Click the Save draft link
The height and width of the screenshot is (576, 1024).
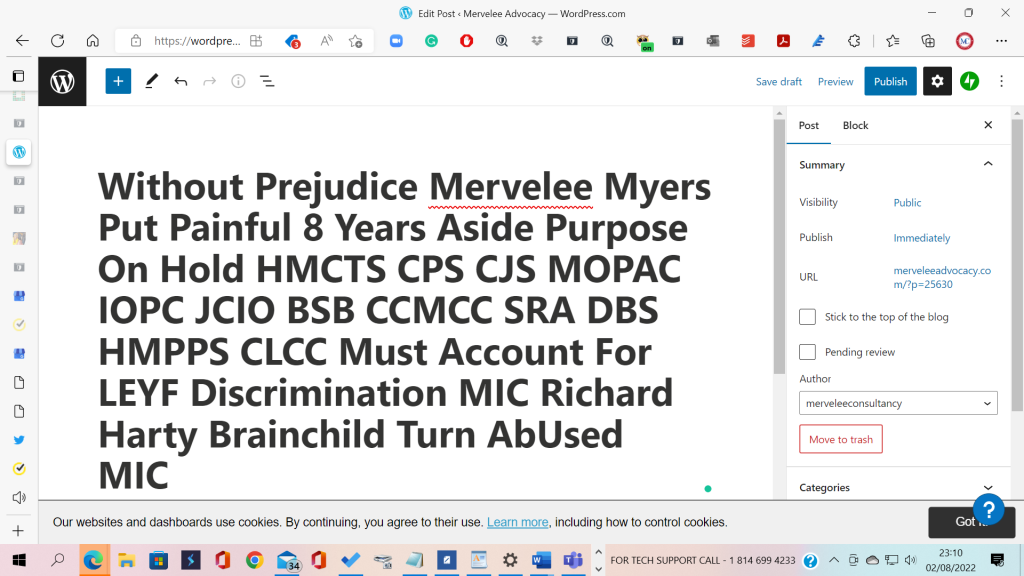click(x=779, y=81)
